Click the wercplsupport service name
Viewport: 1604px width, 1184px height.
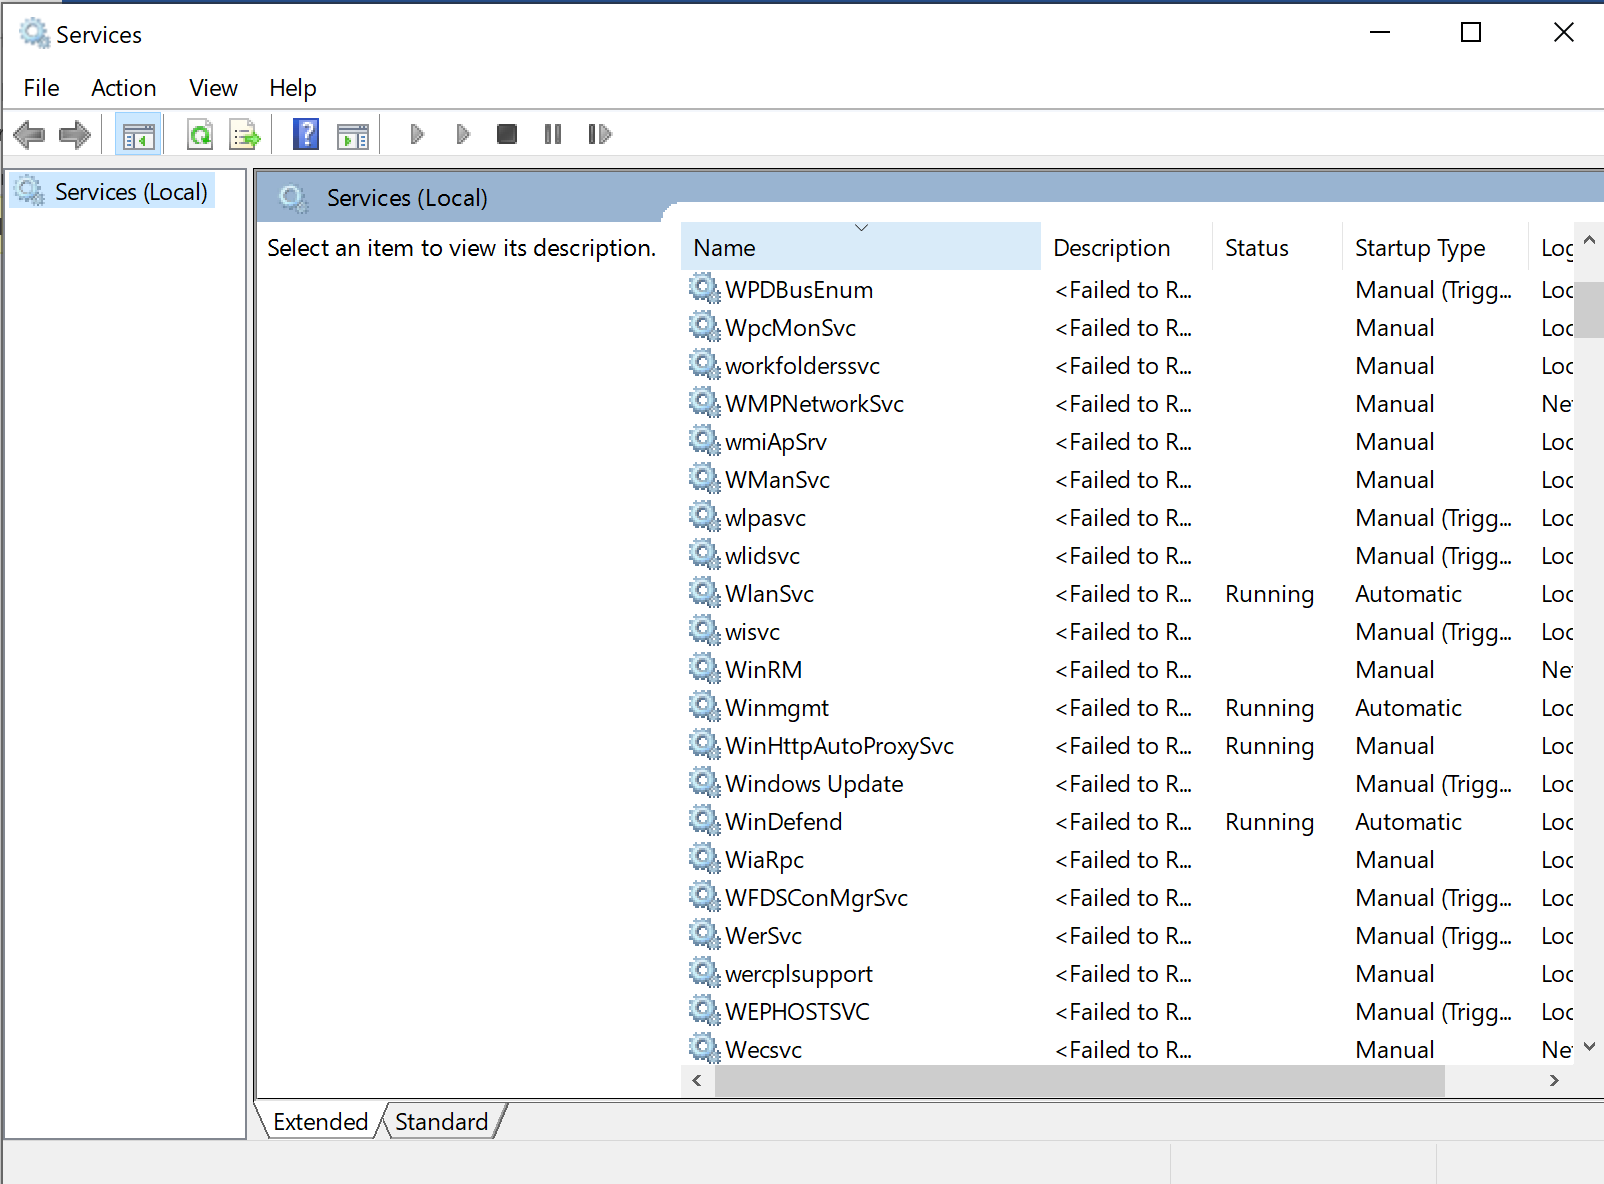click(799, 974)
